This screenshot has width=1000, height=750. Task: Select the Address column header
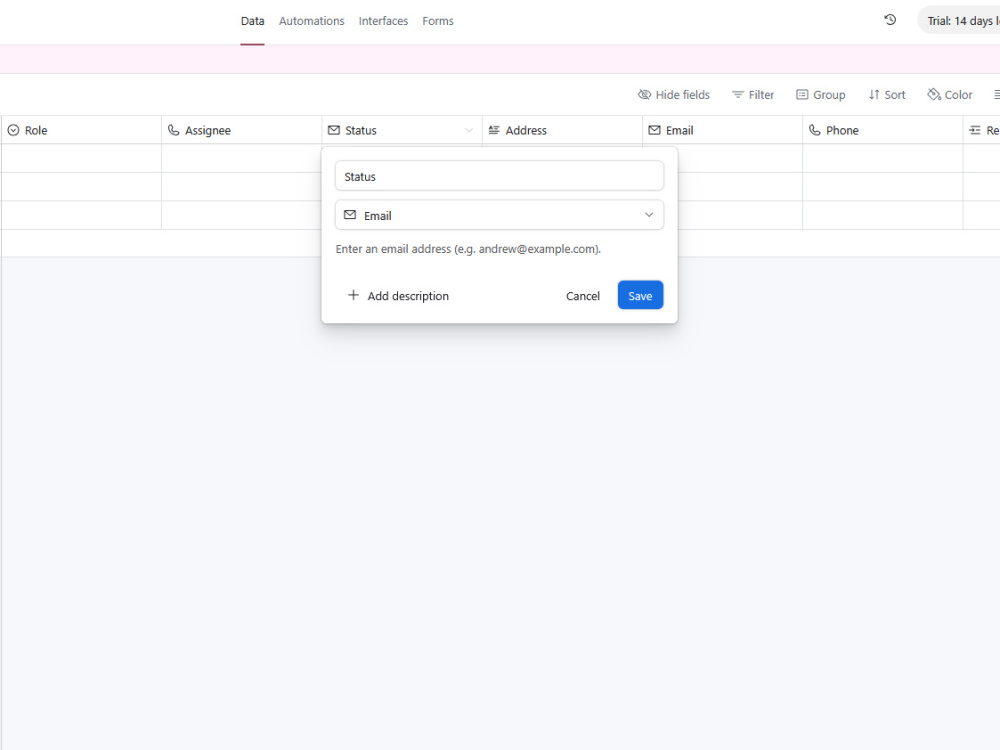click(562, 130)
